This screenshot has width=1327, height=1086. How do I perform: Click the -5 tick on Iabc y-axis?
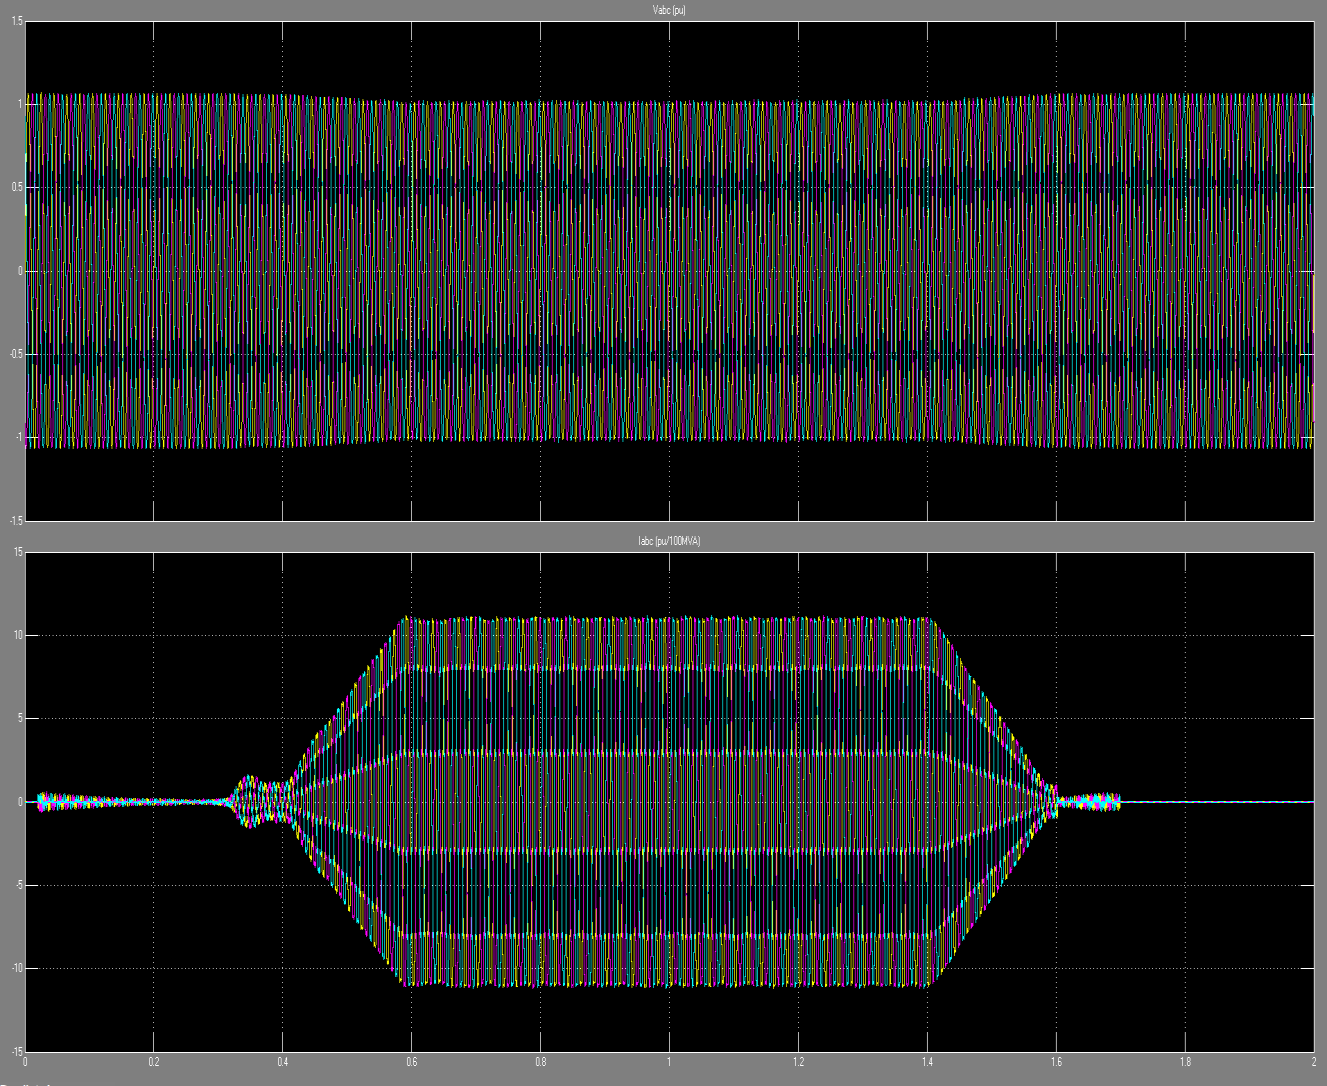tap(18, 885)
